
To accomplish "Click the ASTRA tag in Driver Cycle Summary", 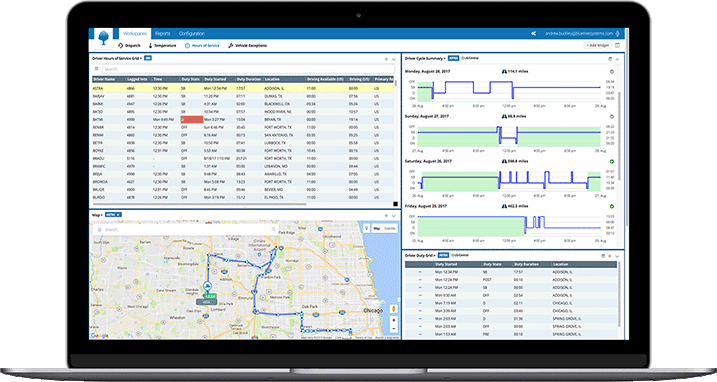I will tap(453, 59).
